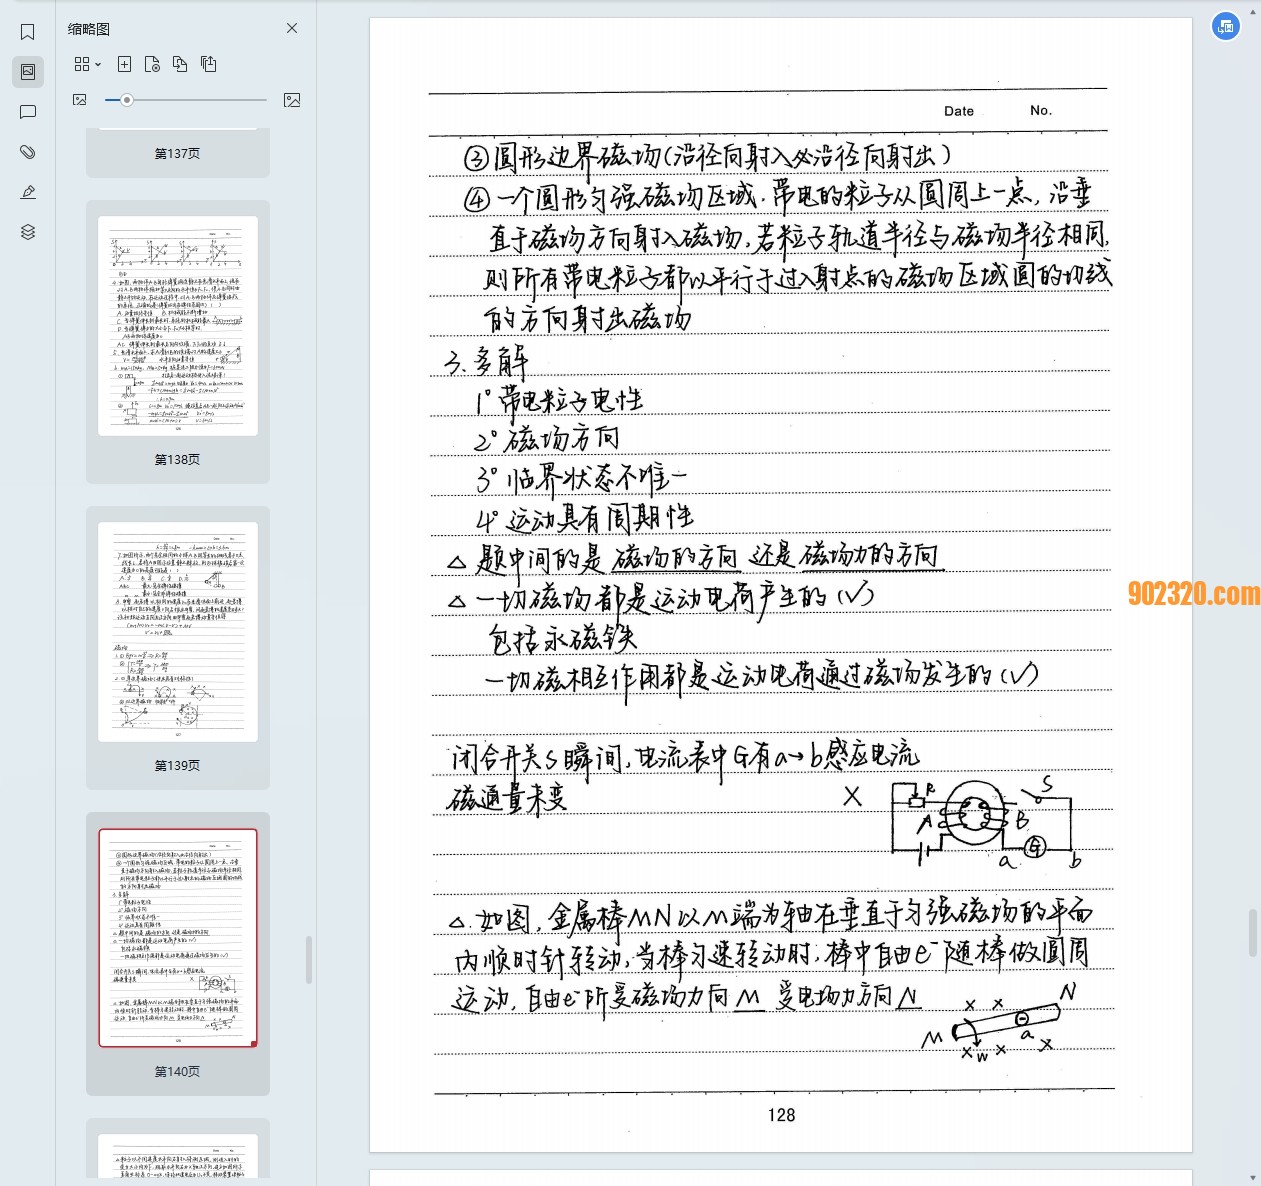
Task: Expand the thumbnail grid layout dropdown
Action: click(x=88, y=64)
